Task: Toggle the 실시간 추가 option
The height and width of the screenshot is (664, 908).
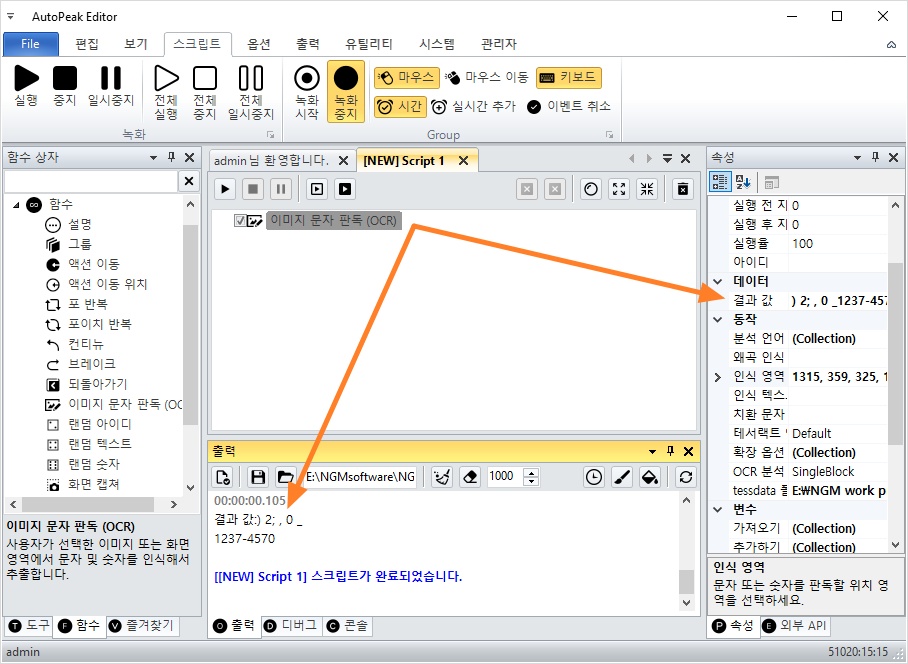Action: click(473, 107)
